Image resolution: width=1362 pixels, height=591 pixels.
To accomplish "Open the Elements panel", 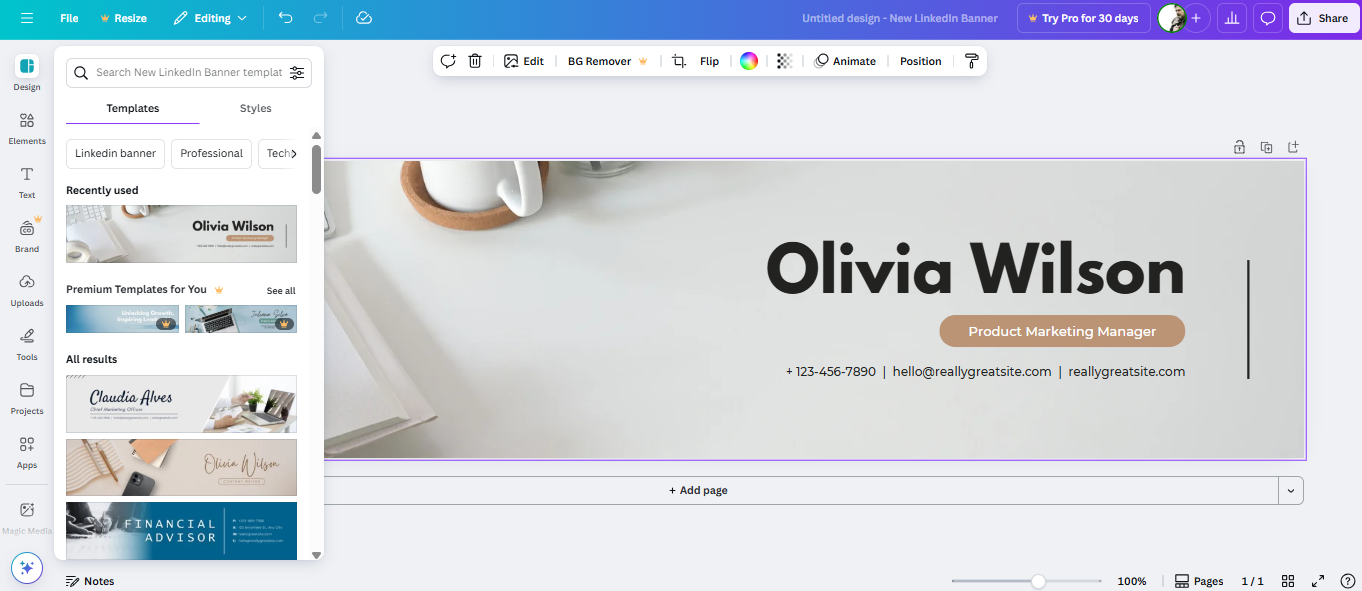I will [26, 128].
